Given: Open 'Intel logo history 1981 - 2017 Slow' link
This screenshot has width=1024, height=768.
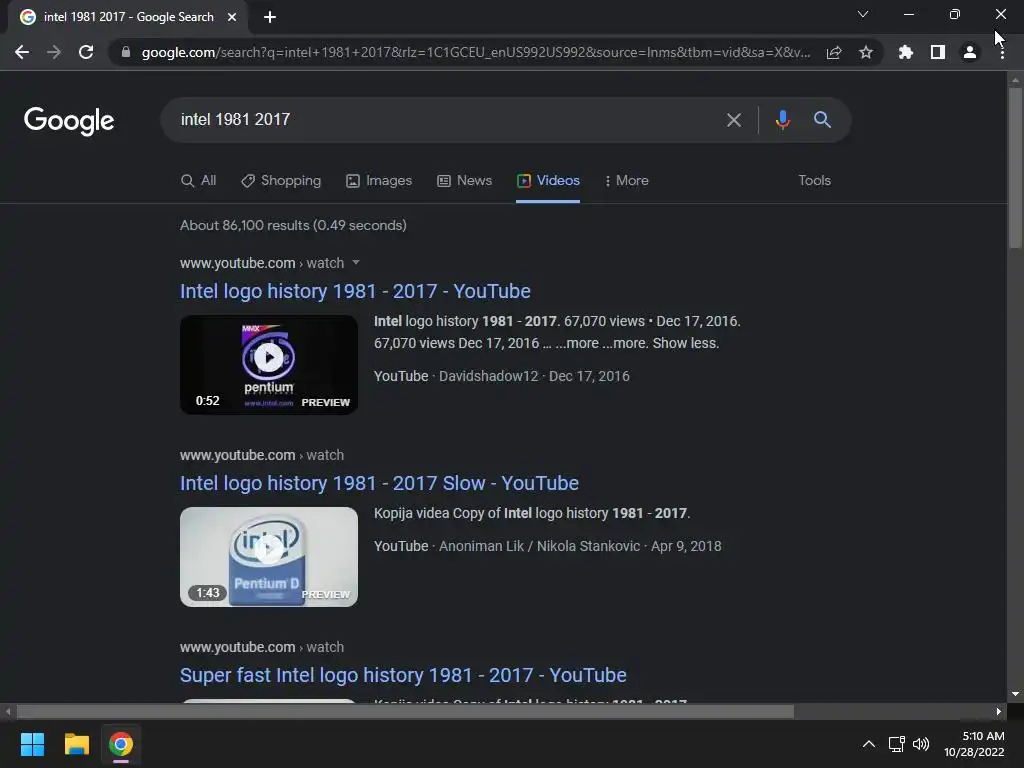Looking at the screenshot, I should [x=379, y=483].
